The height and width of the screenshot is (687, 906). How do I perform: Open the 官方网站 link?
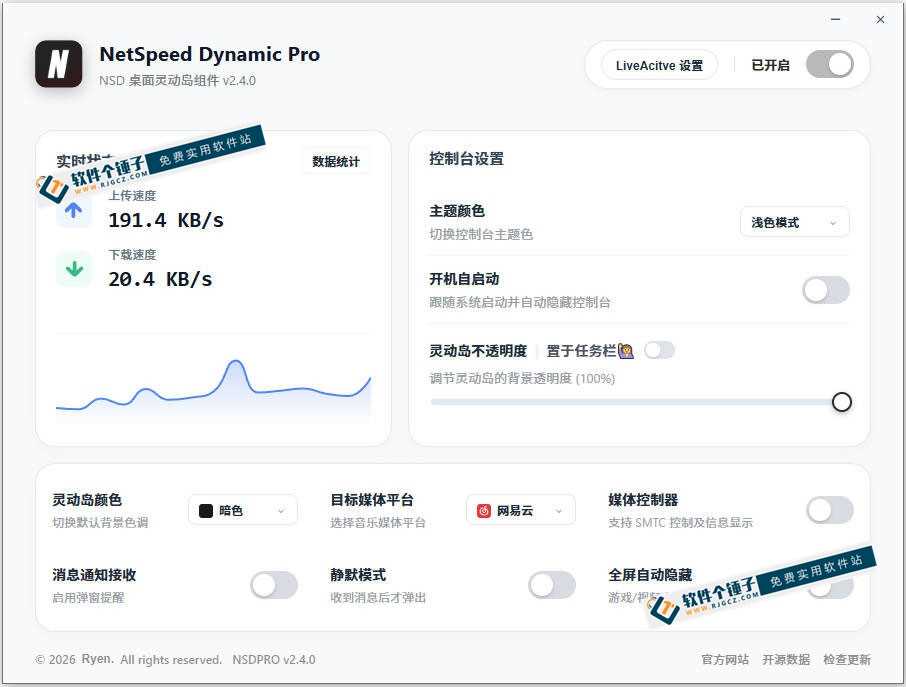tap(725, 659)
